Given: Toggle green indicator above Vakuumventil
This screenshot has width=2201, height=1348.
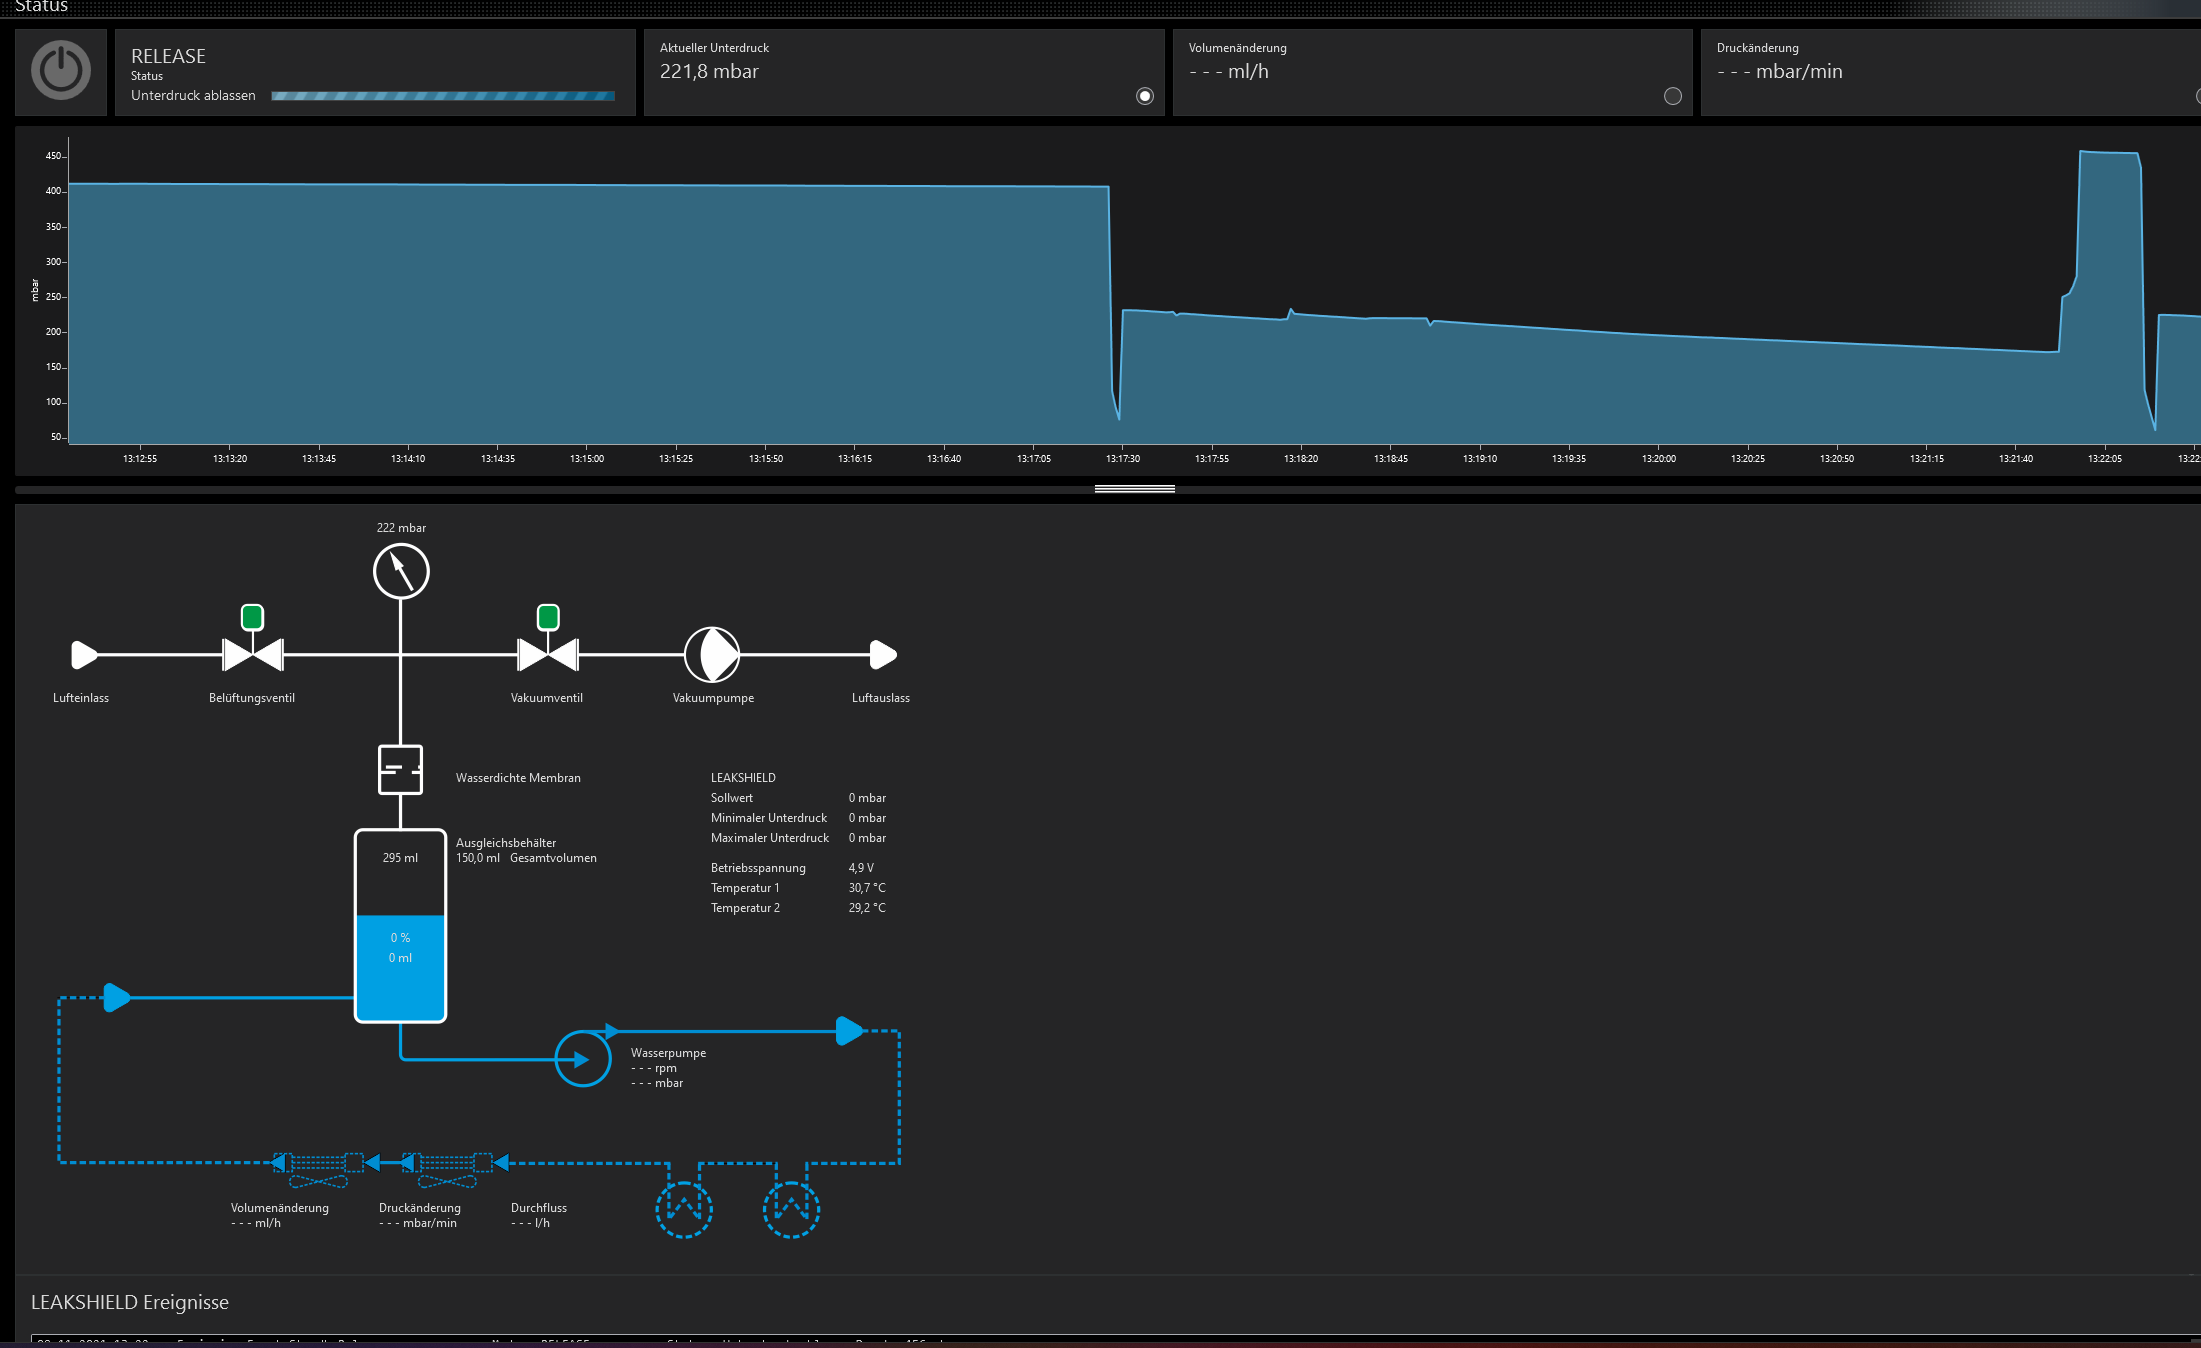Looking at the screenshot, I should (x=548, y=617).
